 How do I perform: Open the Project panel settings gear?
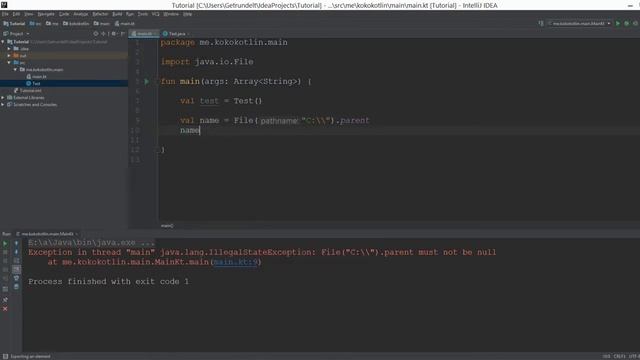114,34
